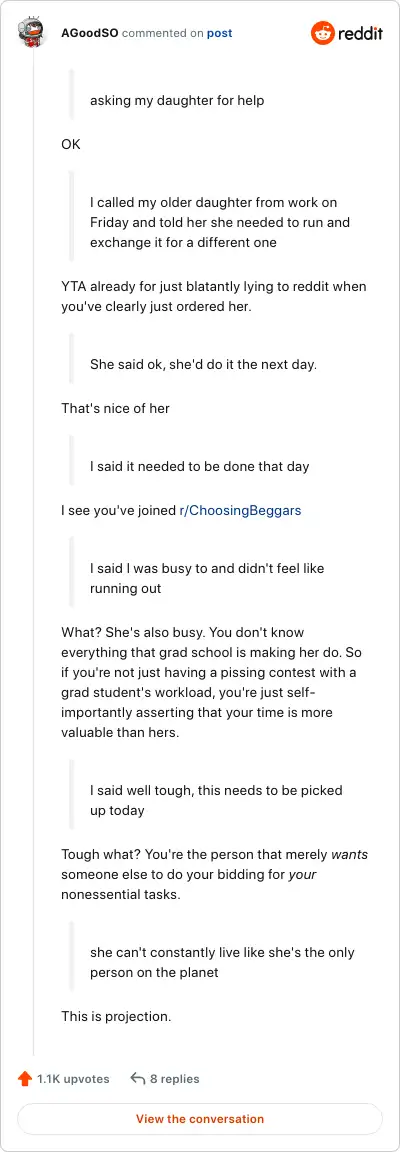Select the quote "She said ok, she'd do it the next day."
Screen dimensions: 400x1152
coord(204,364)
